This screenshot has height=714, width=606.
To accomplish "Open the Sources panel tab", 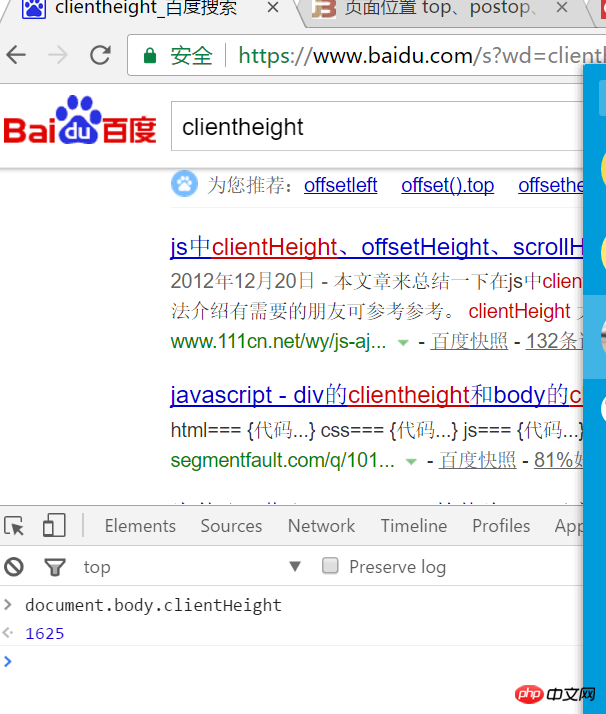I will 231,526.
